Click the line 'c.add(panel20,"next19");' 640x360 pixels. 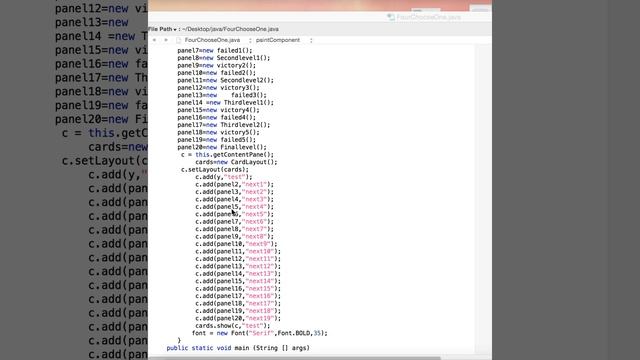pos(238,318)
